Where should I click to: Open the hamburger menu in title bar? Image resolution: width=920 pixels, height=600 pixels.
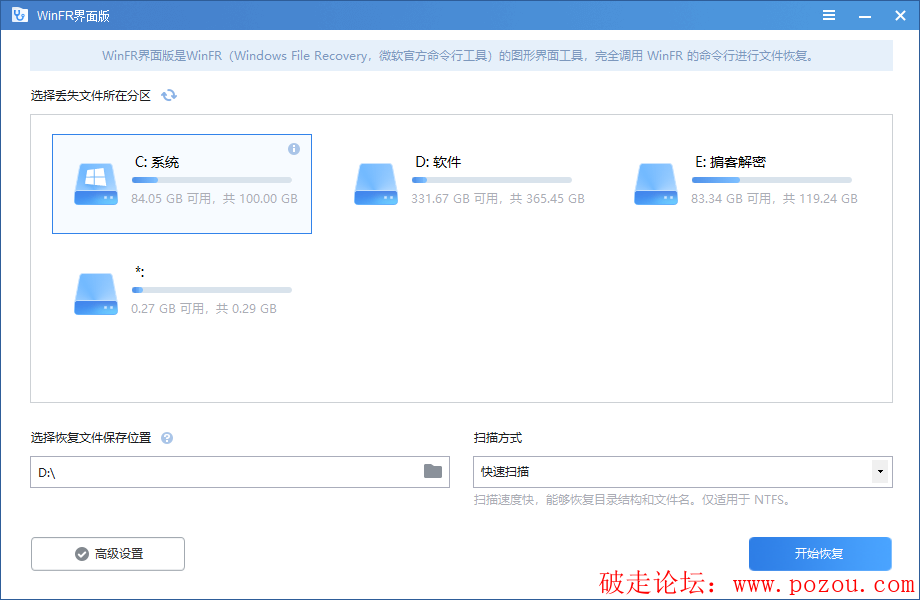(x=828, y=15)
